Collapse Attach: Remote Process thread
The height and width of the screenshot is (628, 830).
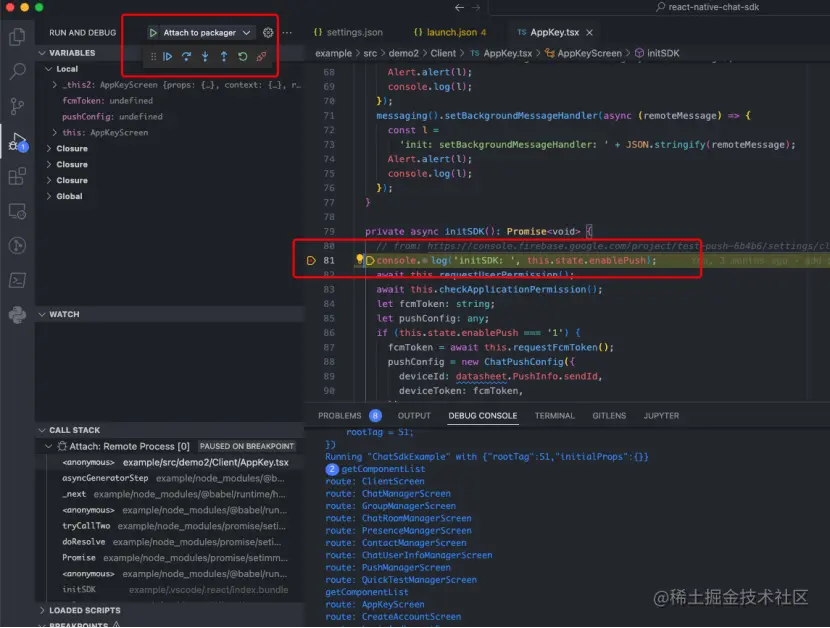49,446
